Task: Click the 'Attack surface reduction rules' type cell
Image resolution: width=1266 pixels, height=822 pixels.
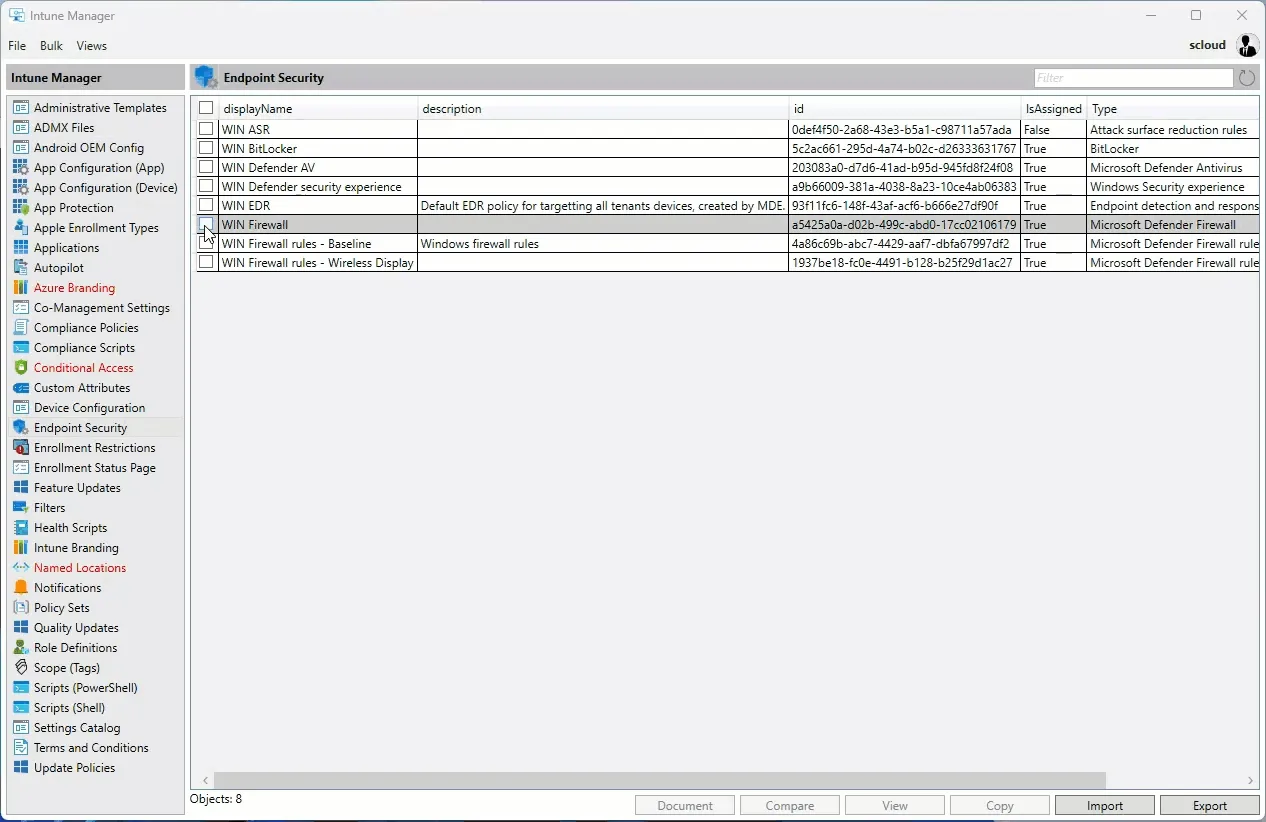Action: [x=1173, y=130]
